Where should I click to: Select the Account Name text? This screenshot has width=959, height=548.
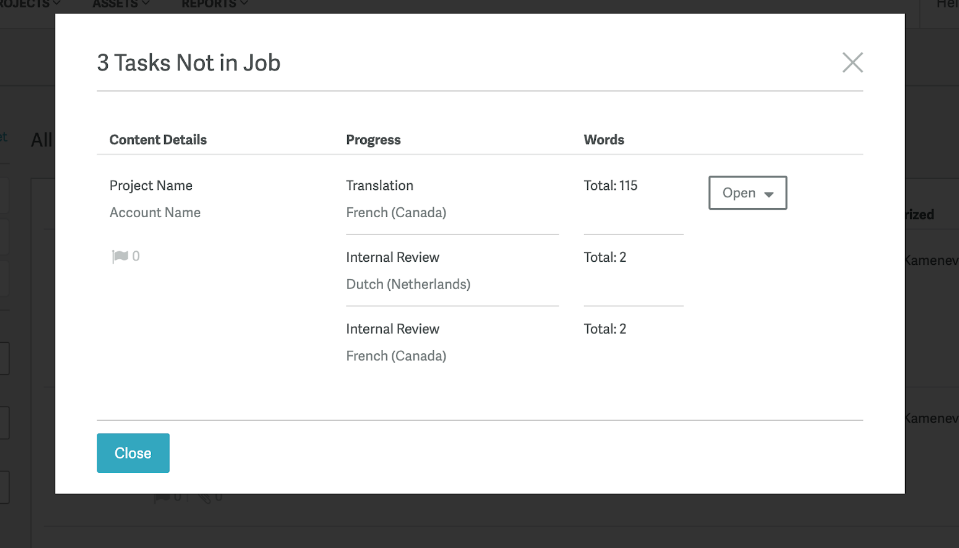pos(155,212)
